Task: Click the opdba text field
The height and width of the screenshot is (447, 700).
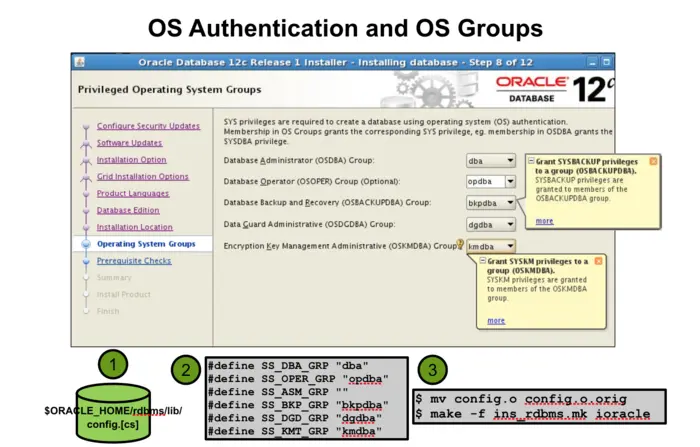Action: pos(486,181)
